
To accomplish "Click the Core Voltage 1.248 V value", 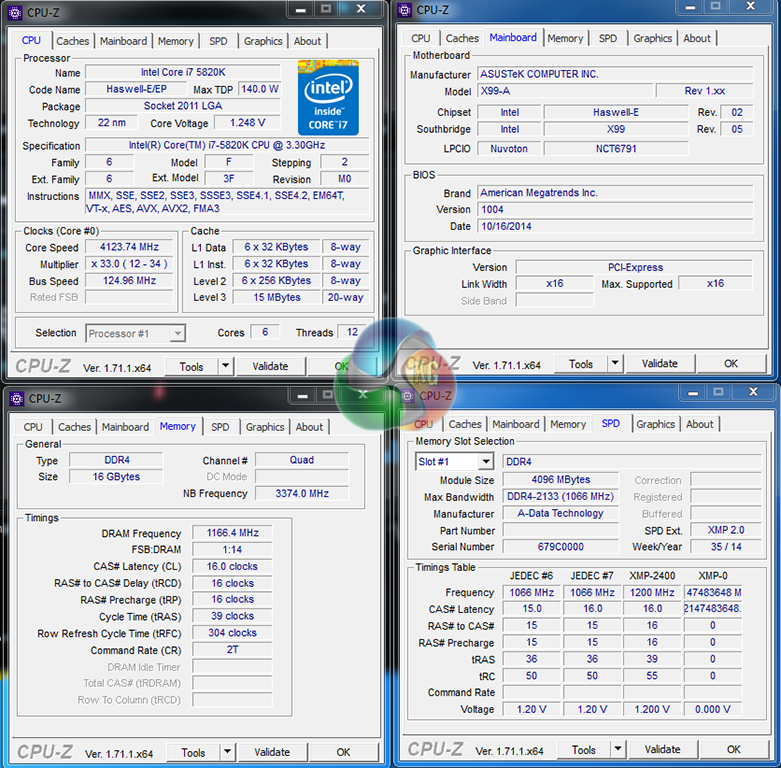I will 248,123.
